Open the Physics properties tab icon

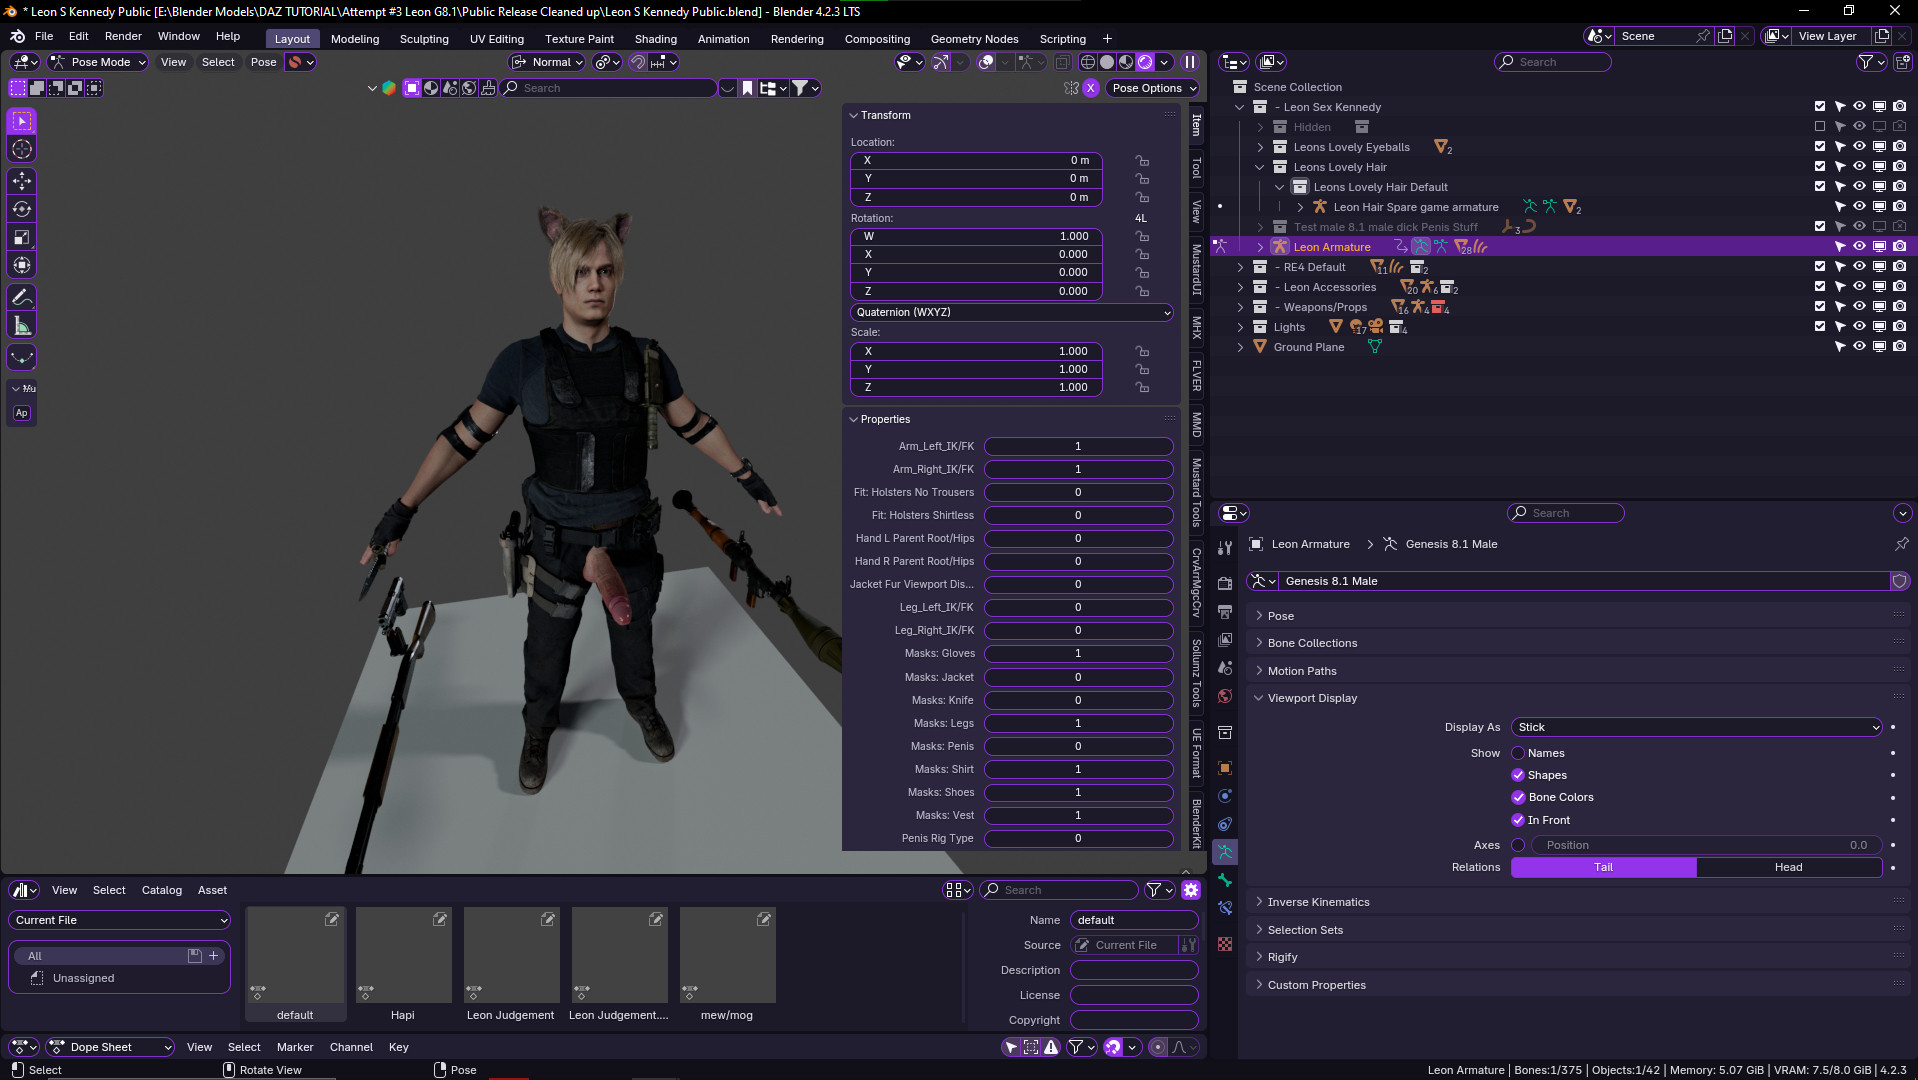[x=1225, y=796]
